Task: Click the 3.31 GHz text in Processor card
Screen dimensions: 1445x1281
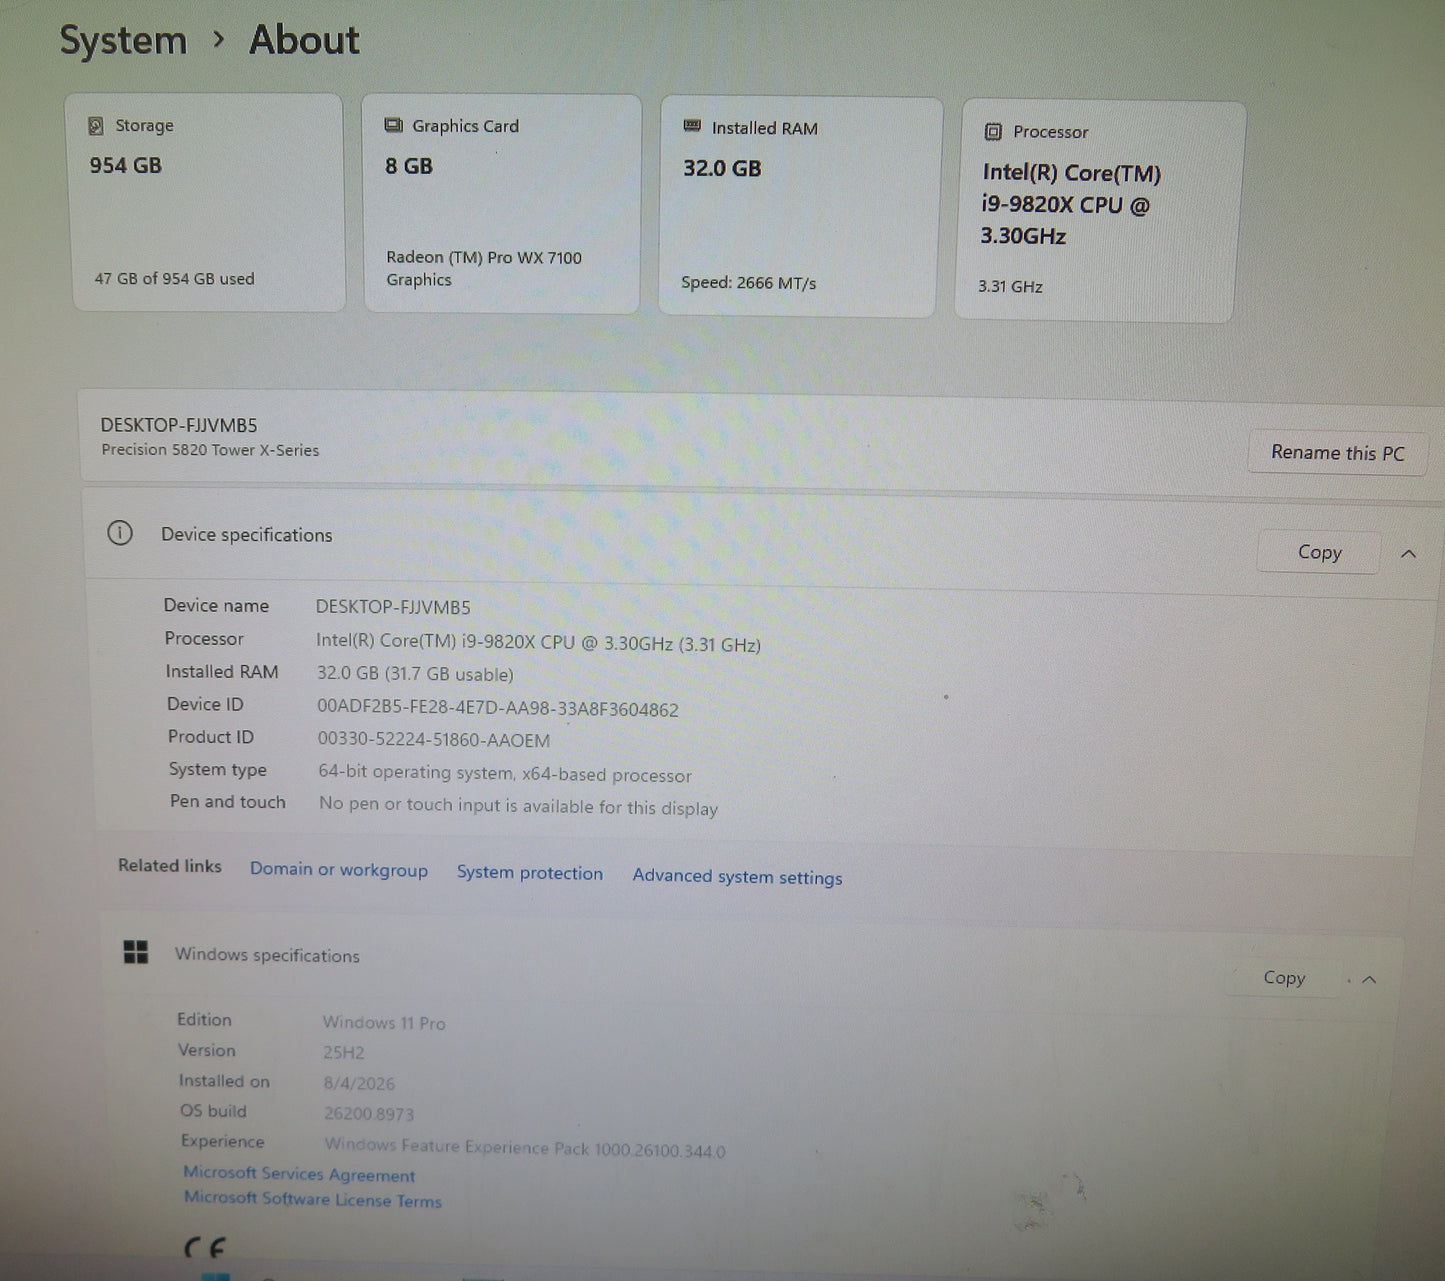Action: (x=1010, y=287)
